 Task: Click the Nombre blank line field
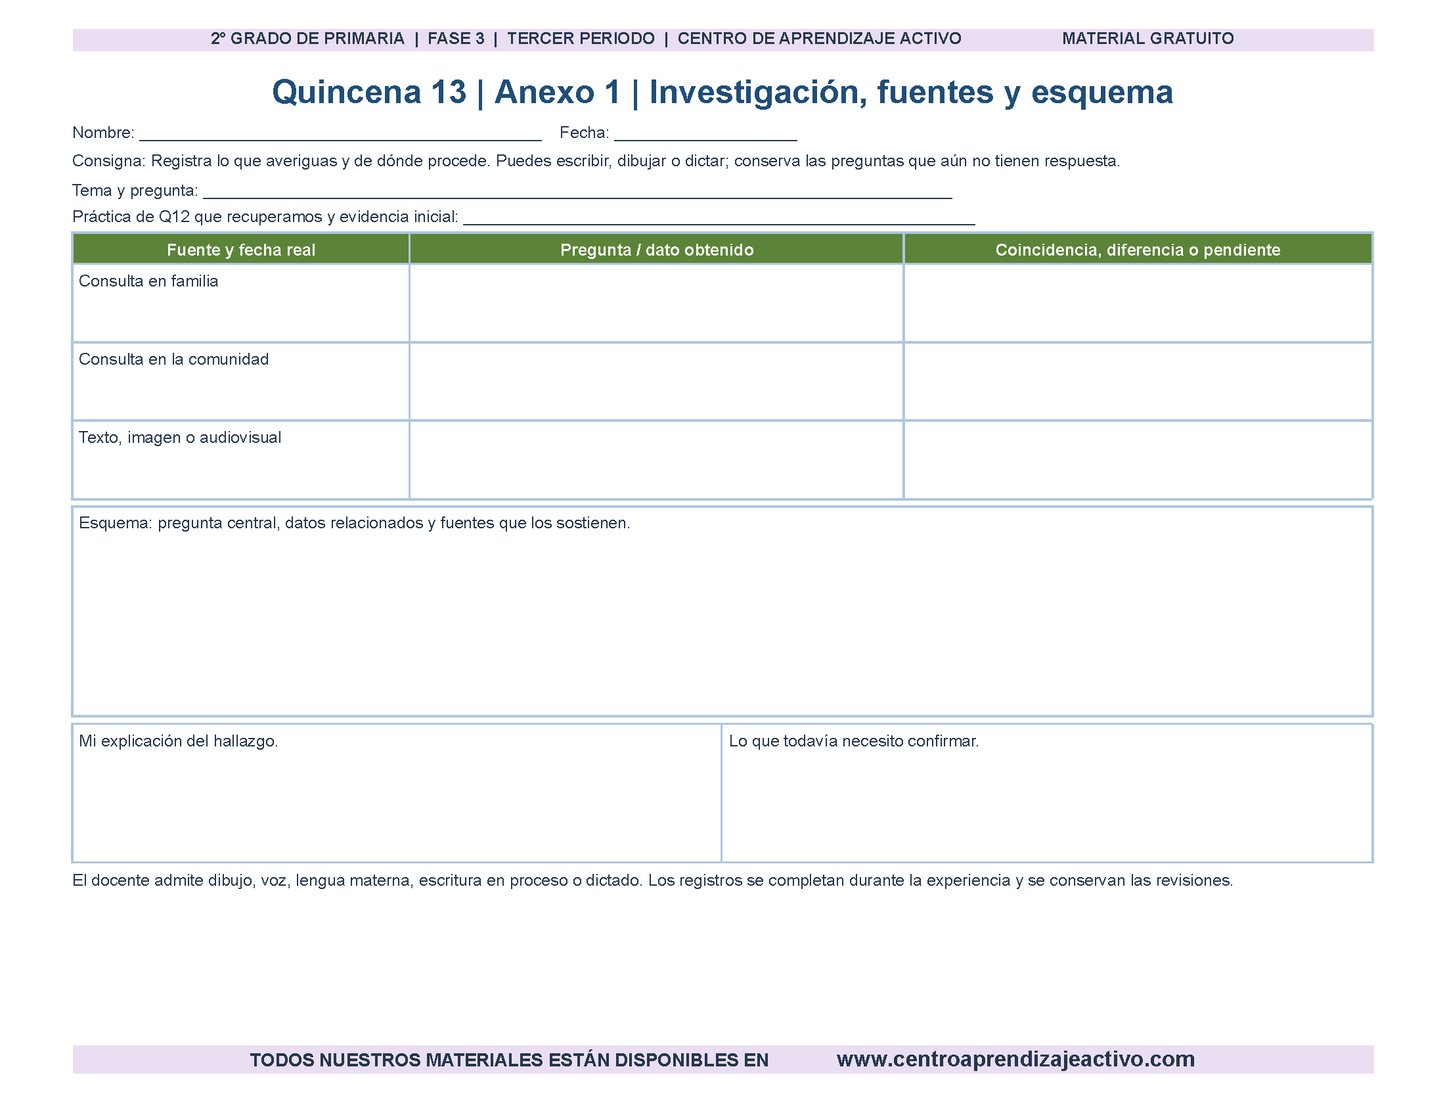[340, 134]
